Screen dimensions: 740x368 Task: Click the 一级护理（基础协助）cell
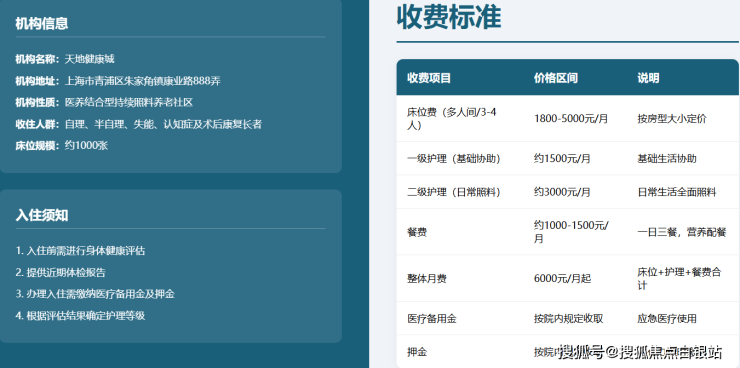point(453,159)
